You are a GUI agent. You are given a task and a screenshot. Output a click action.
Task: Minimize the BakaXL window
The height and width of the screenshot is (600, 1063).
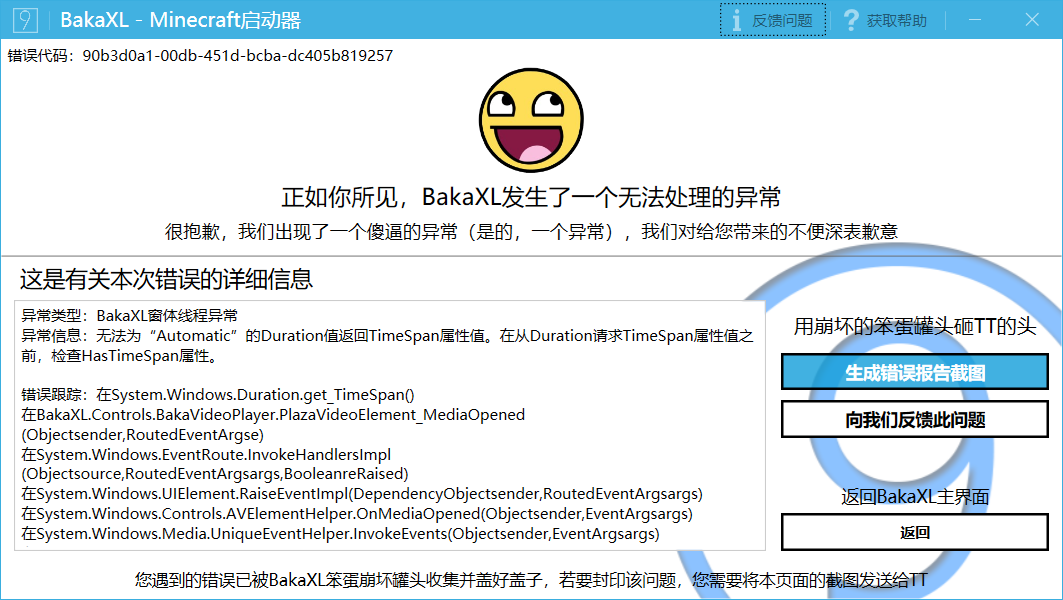point(975,20)
